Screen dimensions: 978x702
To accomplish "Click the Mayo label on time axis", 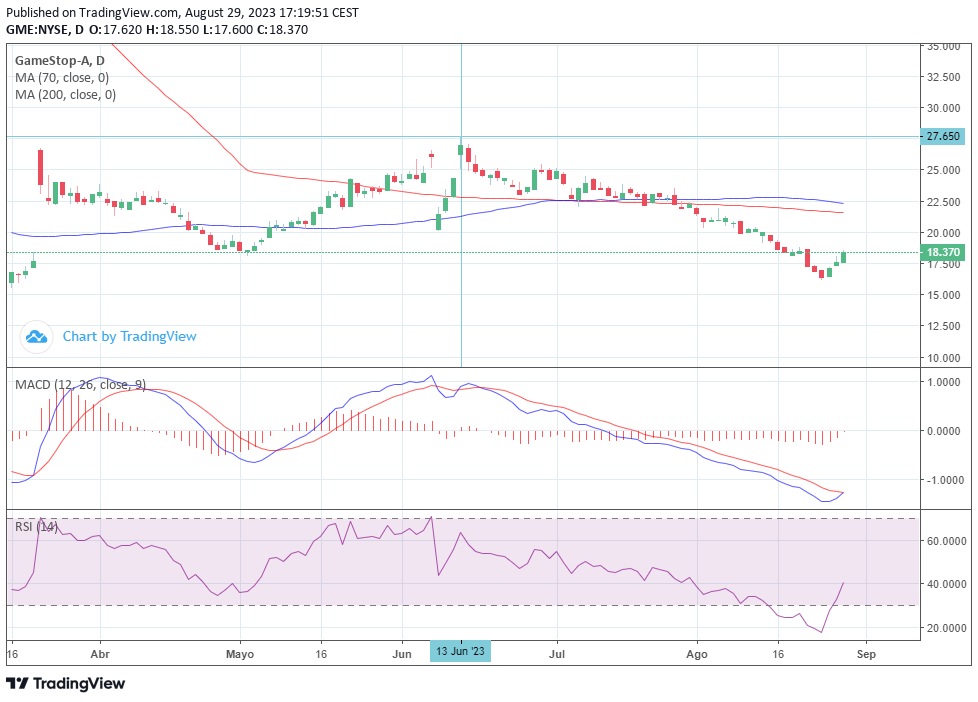I will [240, 654].
